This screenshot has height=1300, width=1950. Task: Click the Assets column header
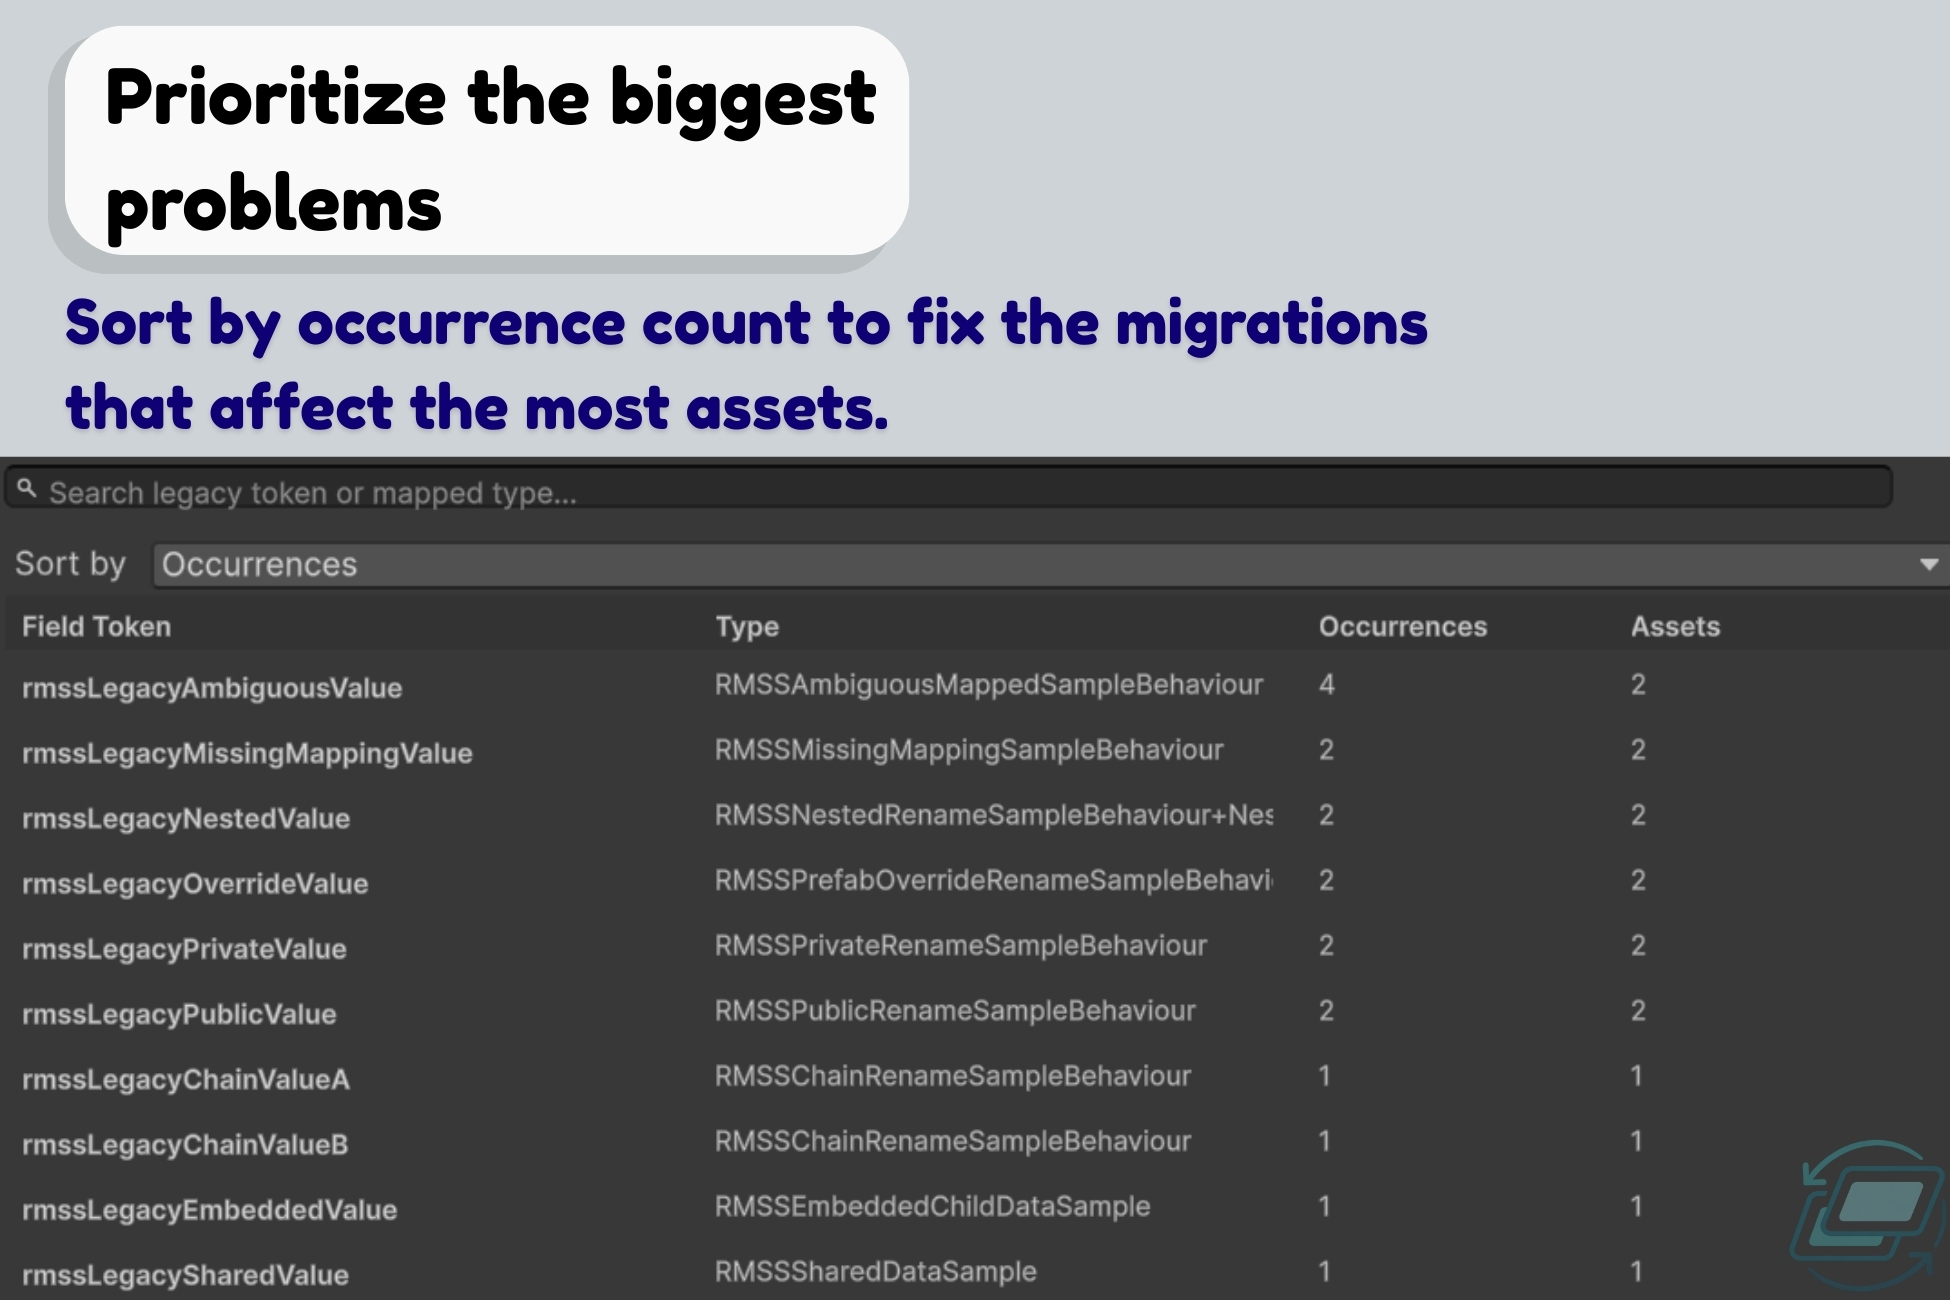pos(1675,627)
